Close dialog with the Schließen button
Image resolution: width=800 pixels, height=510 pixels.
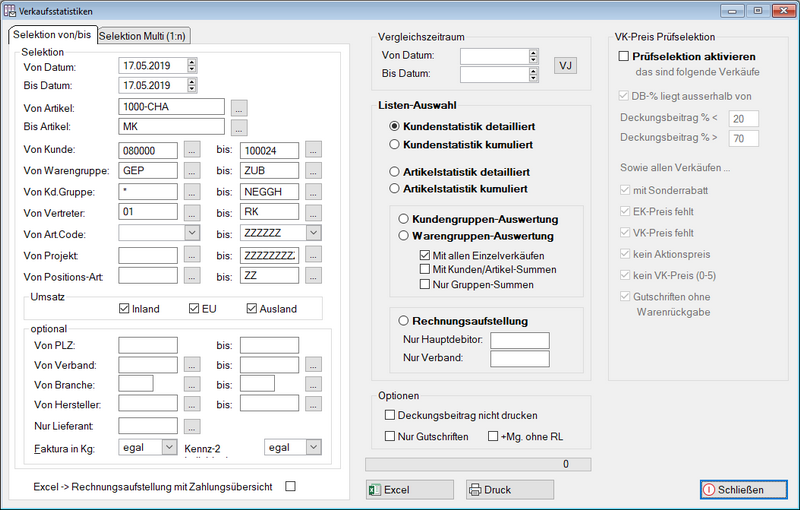[x=742, y=490]
